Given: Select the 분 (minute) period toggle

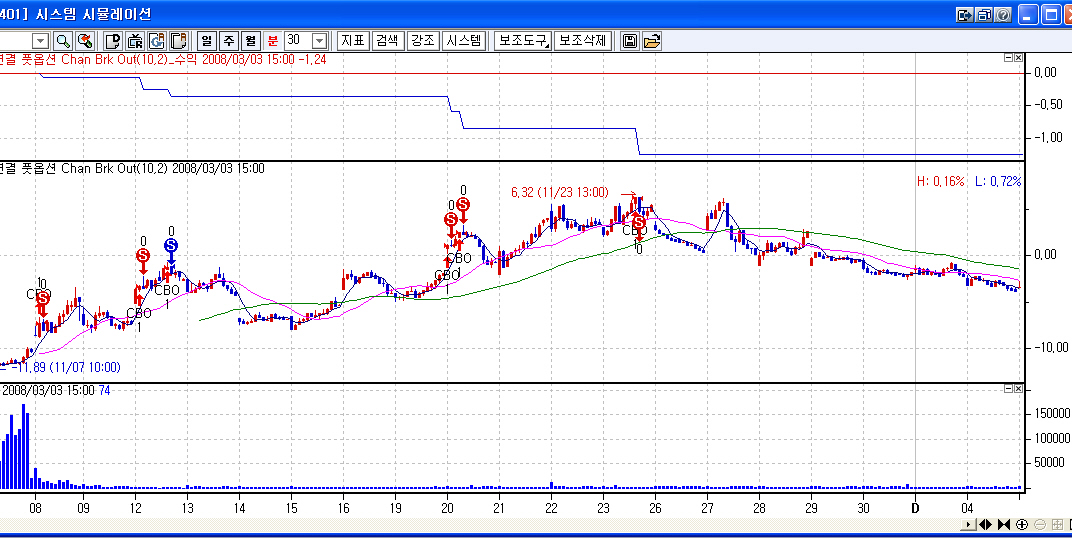Looking at the screenshot, I should pos(272,41).
